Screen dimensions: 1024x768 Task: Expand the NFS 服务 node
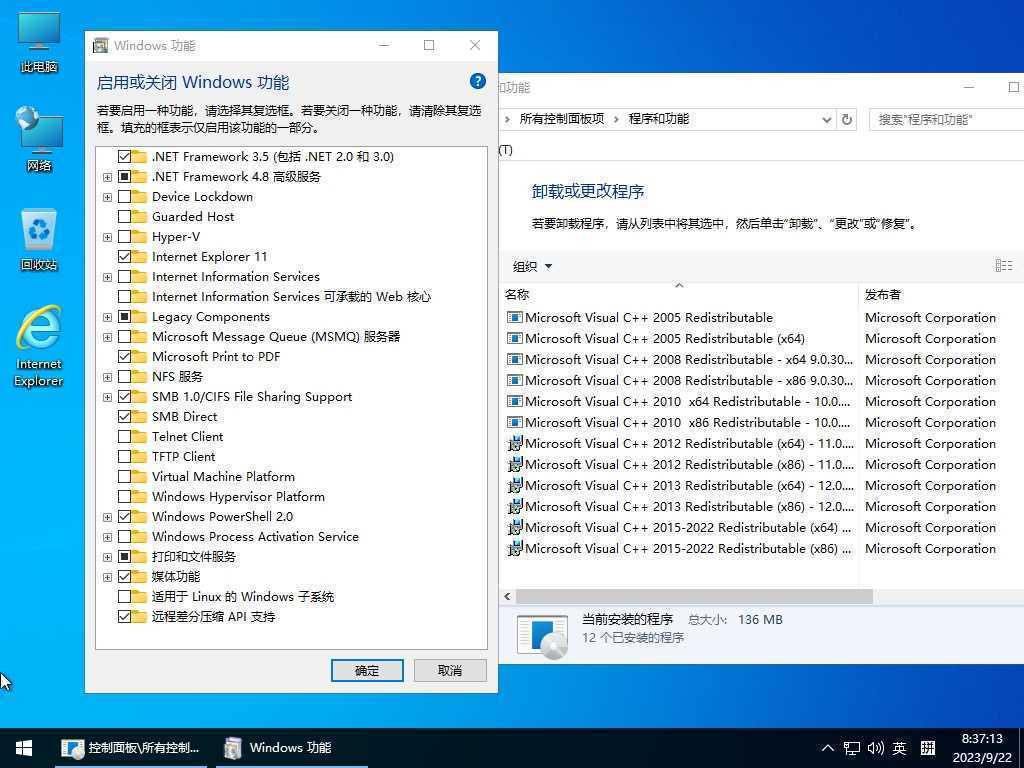pyautogui.click(x=107, y=377)
